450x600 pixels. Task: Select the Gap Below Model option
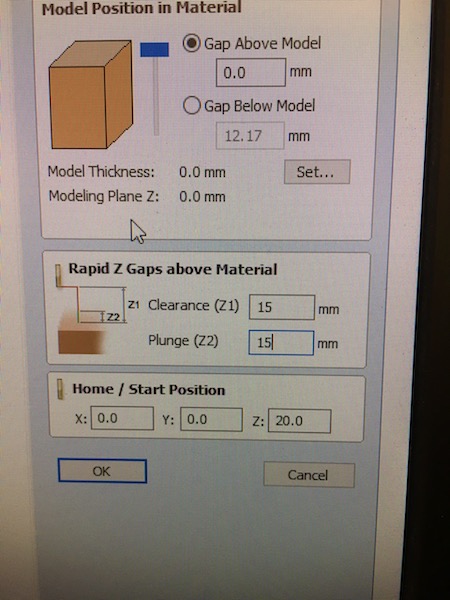191,105
